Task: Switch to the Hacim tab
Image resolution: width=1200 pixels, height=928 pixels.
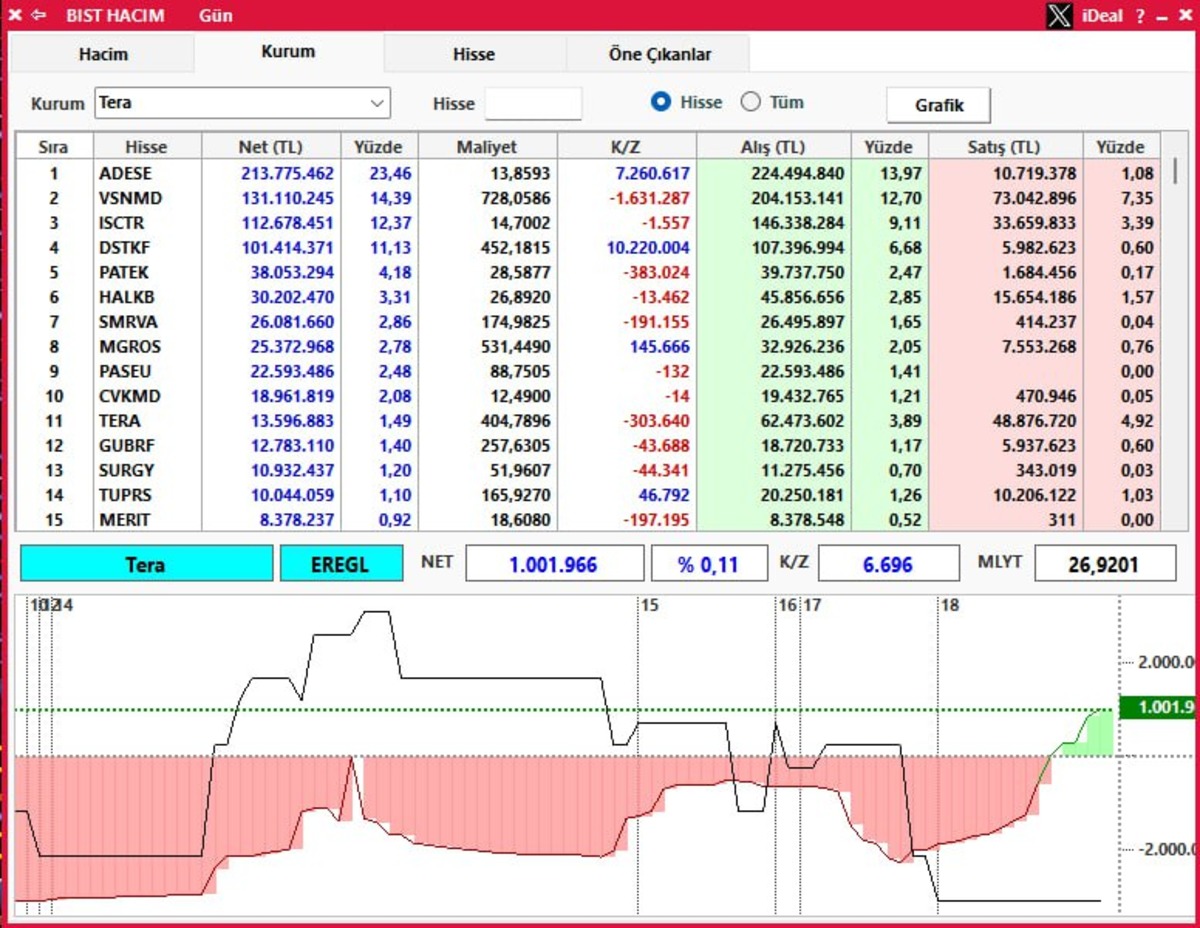Action: pyautogui.click(x=103, y=54)
